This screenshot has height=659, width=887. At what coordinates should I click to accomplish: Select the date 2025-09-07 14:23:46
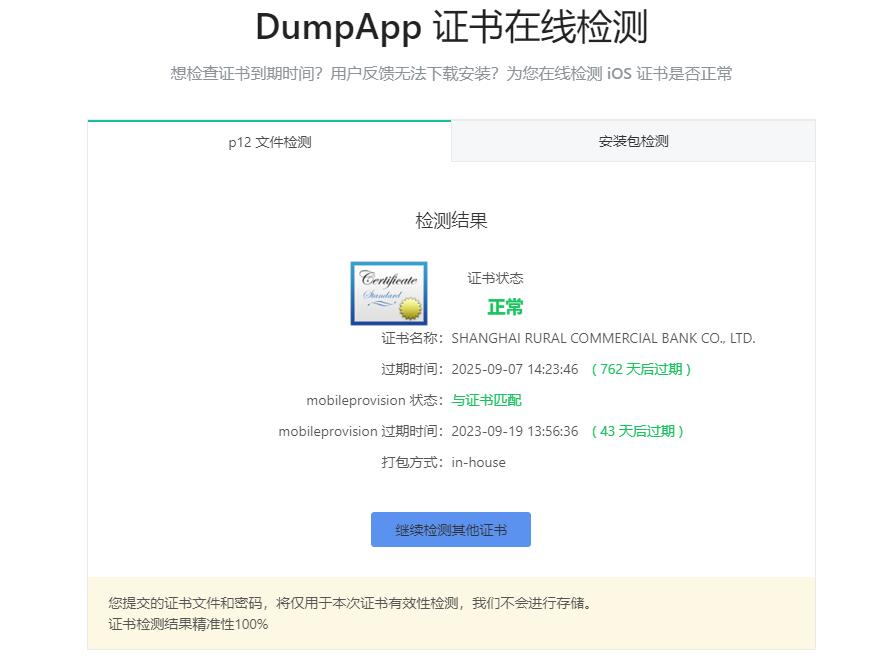tap(515, 369)
